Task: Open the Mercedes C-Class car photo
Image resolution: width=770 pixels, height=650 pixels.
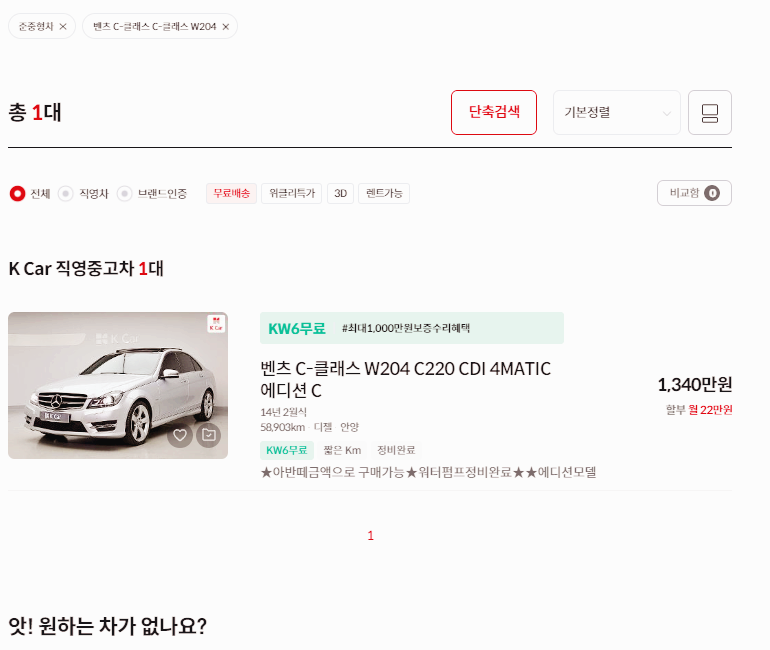Action: (118, 385)
